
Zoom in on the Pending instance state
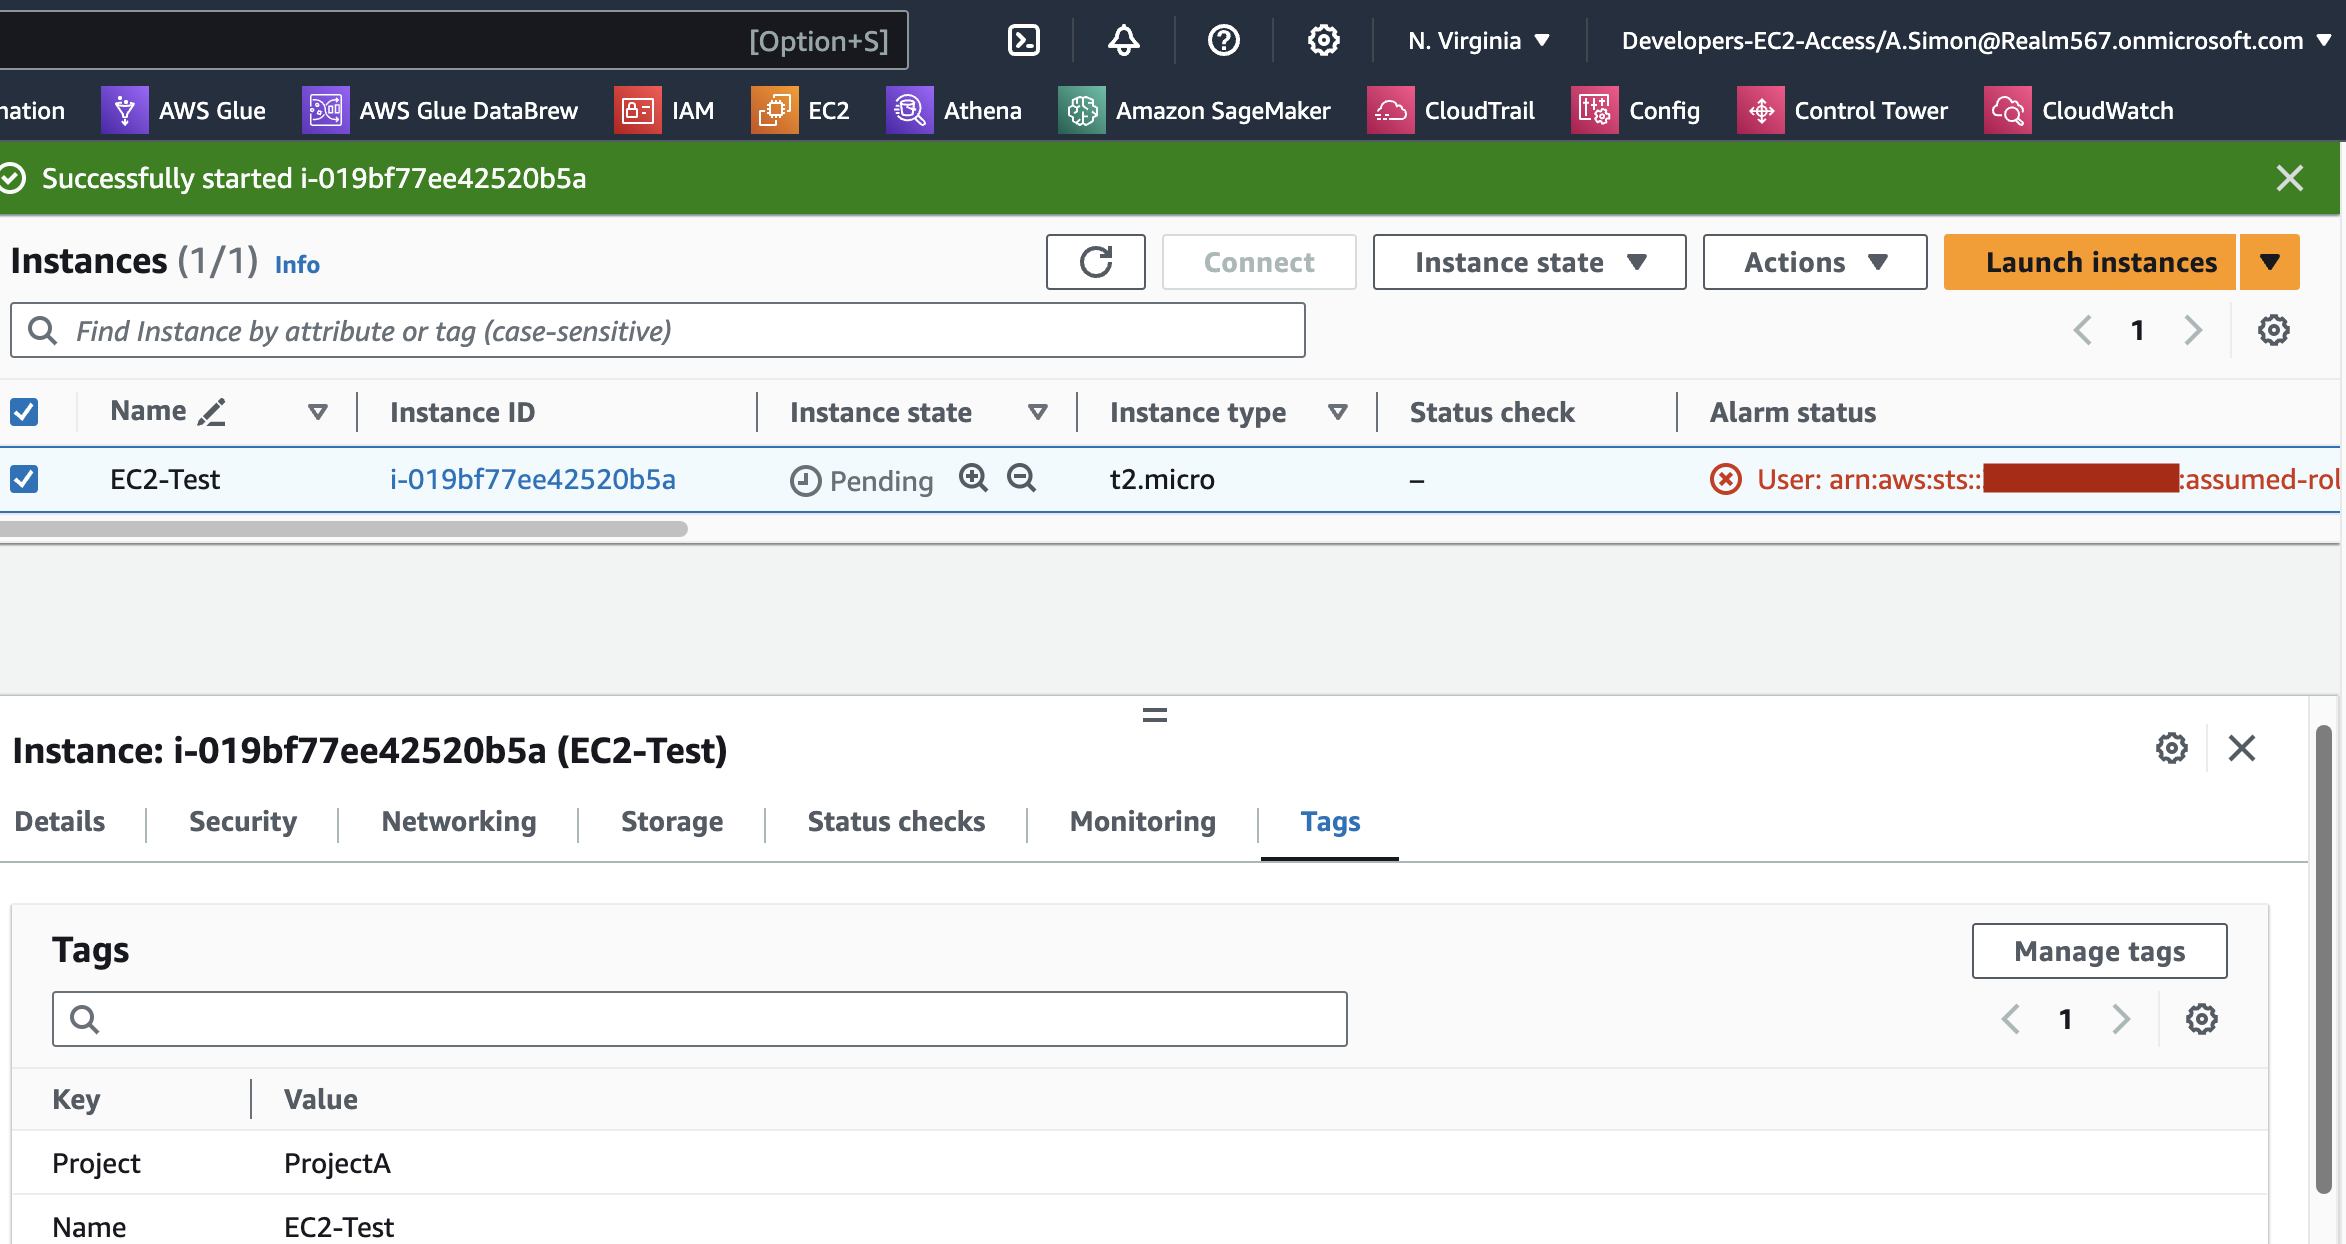[x=972, y=479]
